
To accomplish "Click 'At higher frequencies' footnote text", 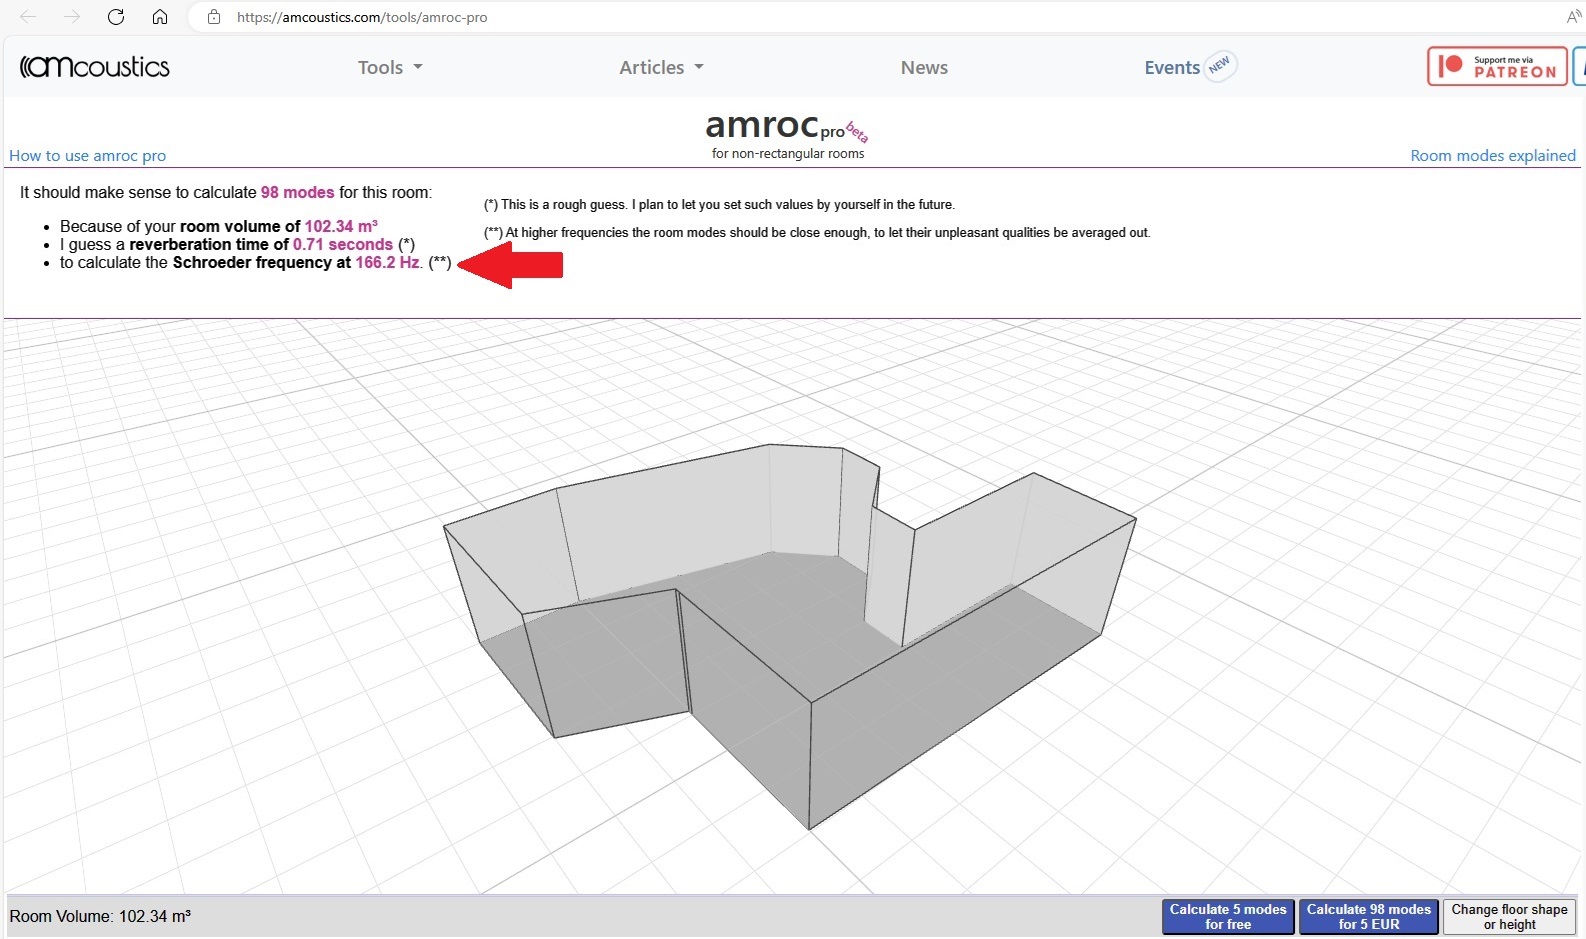I will coord(817,232).
